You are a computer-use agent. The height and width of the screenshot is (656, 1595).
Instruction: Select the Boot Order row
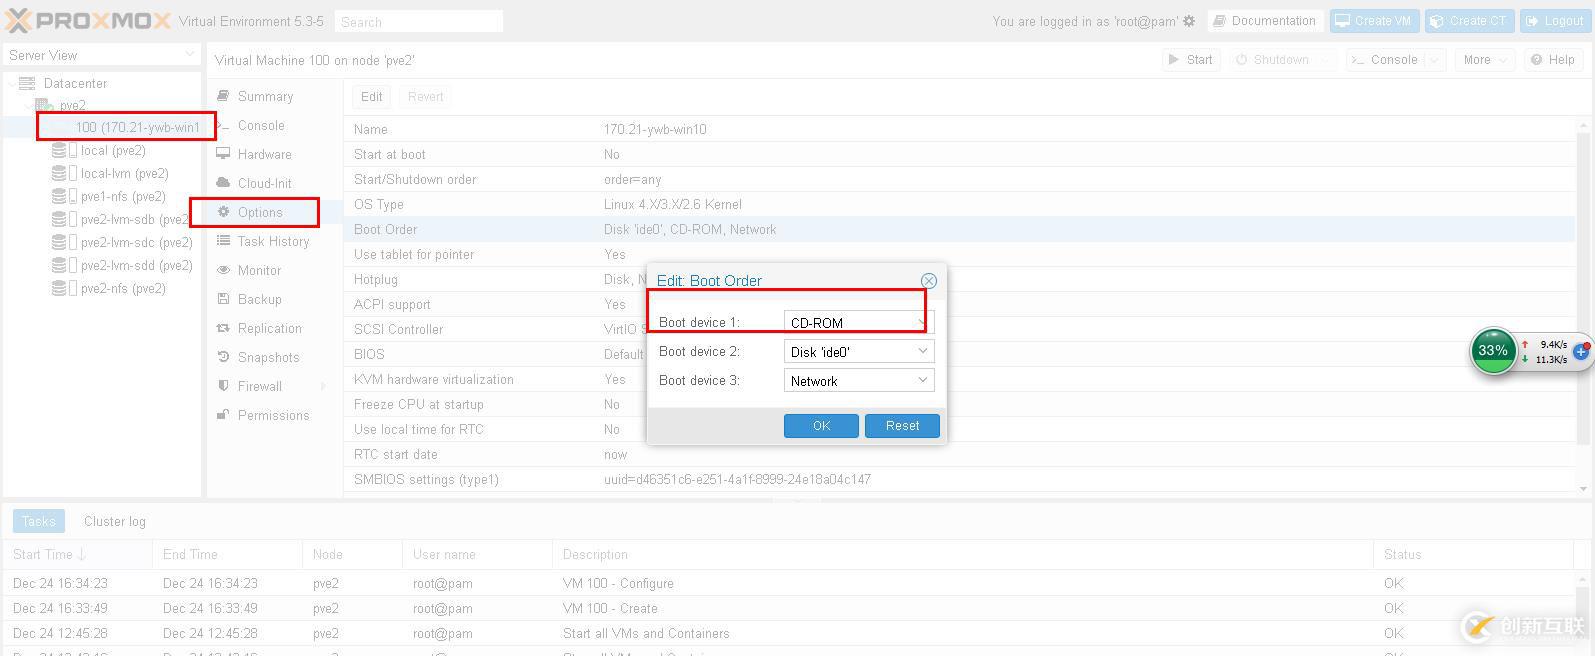tap(960, 229)
